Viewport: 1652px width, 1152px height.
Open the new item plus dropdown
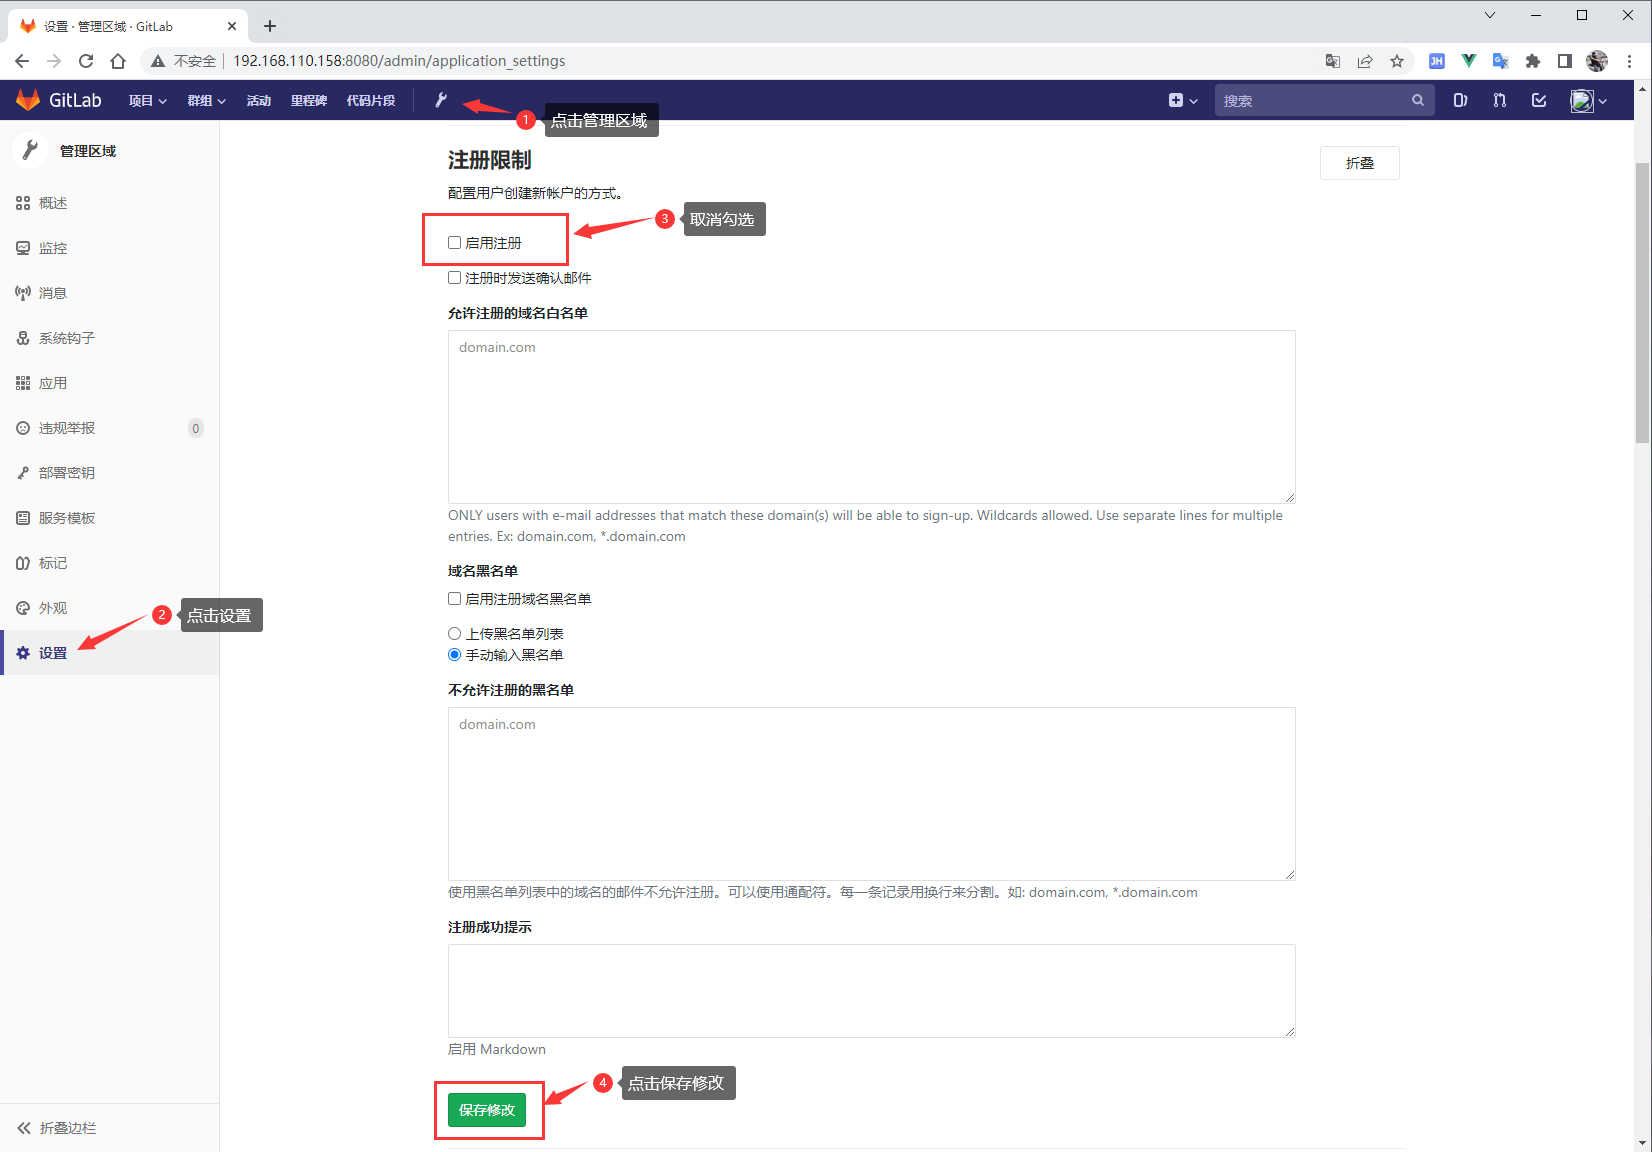click(1183, 100)
